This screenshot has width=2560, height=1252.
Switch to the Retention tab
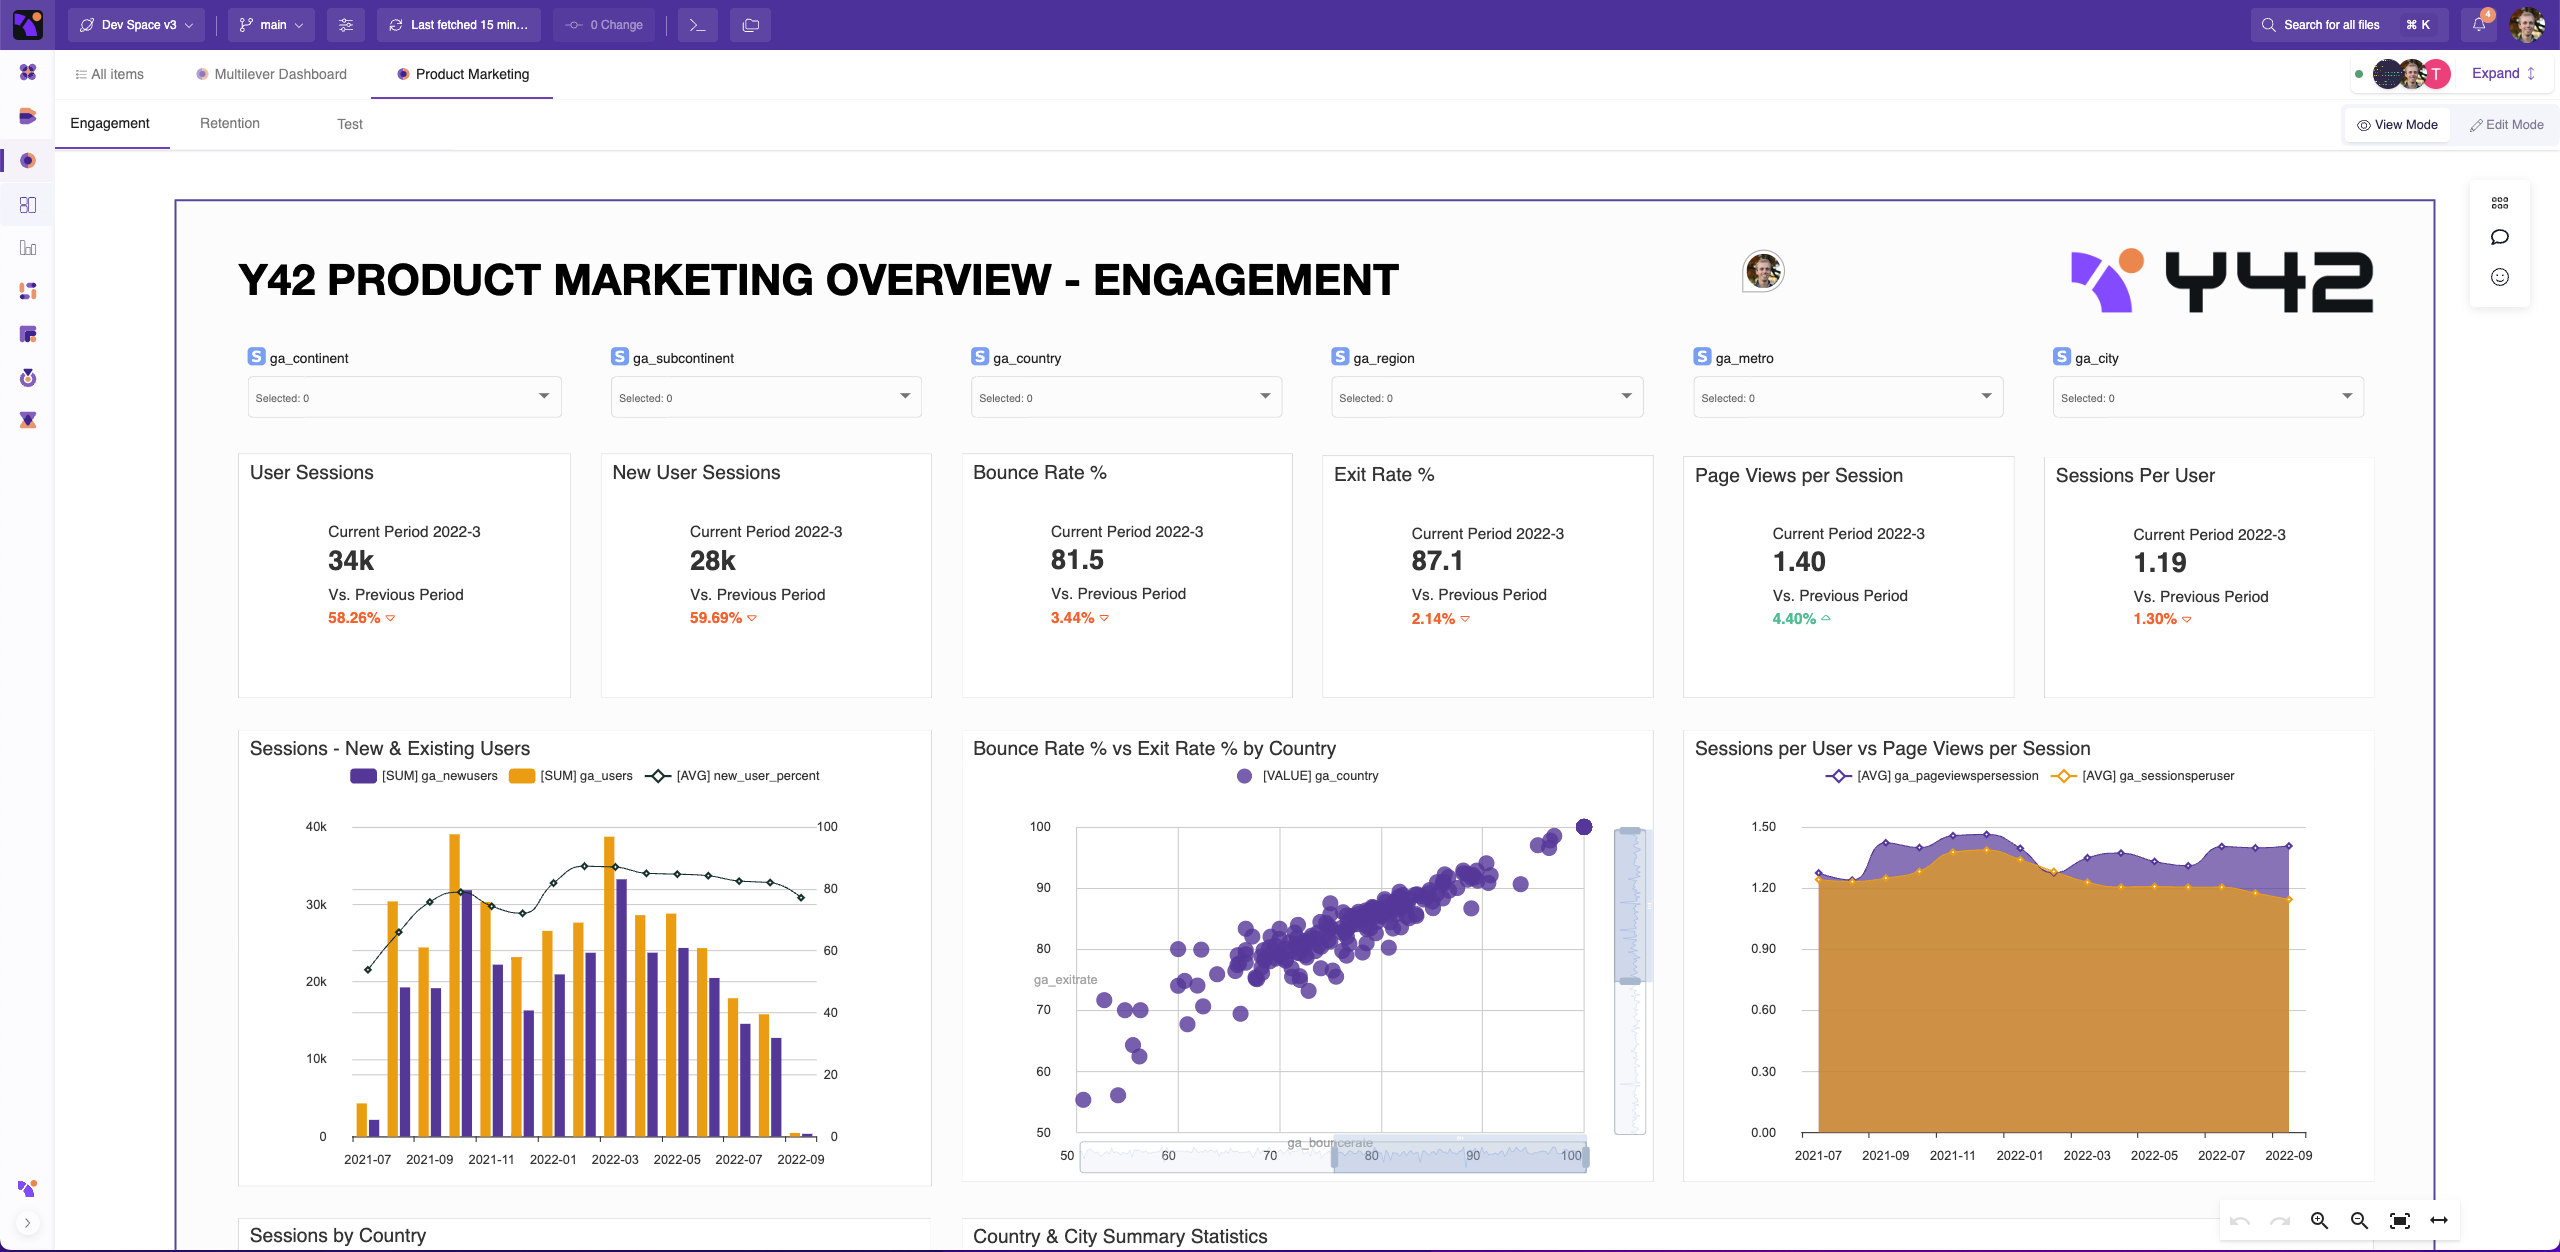[230, 124]
